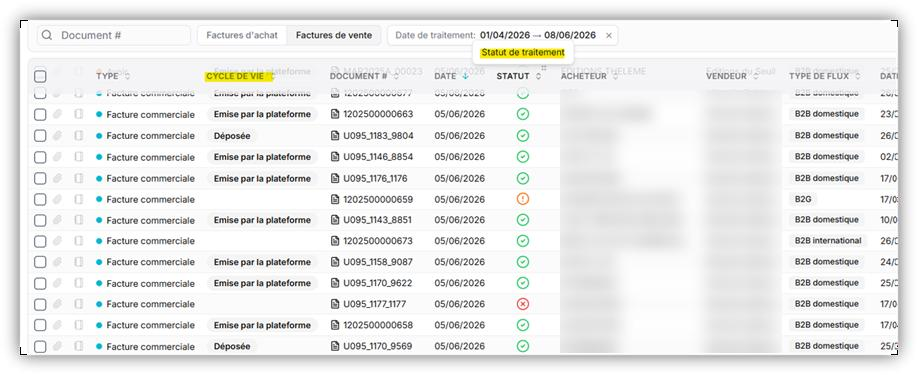Screen dimensions: 918x375
Task: Click the paperclip attachment icon in row 1202500000663
Action: 57,114
